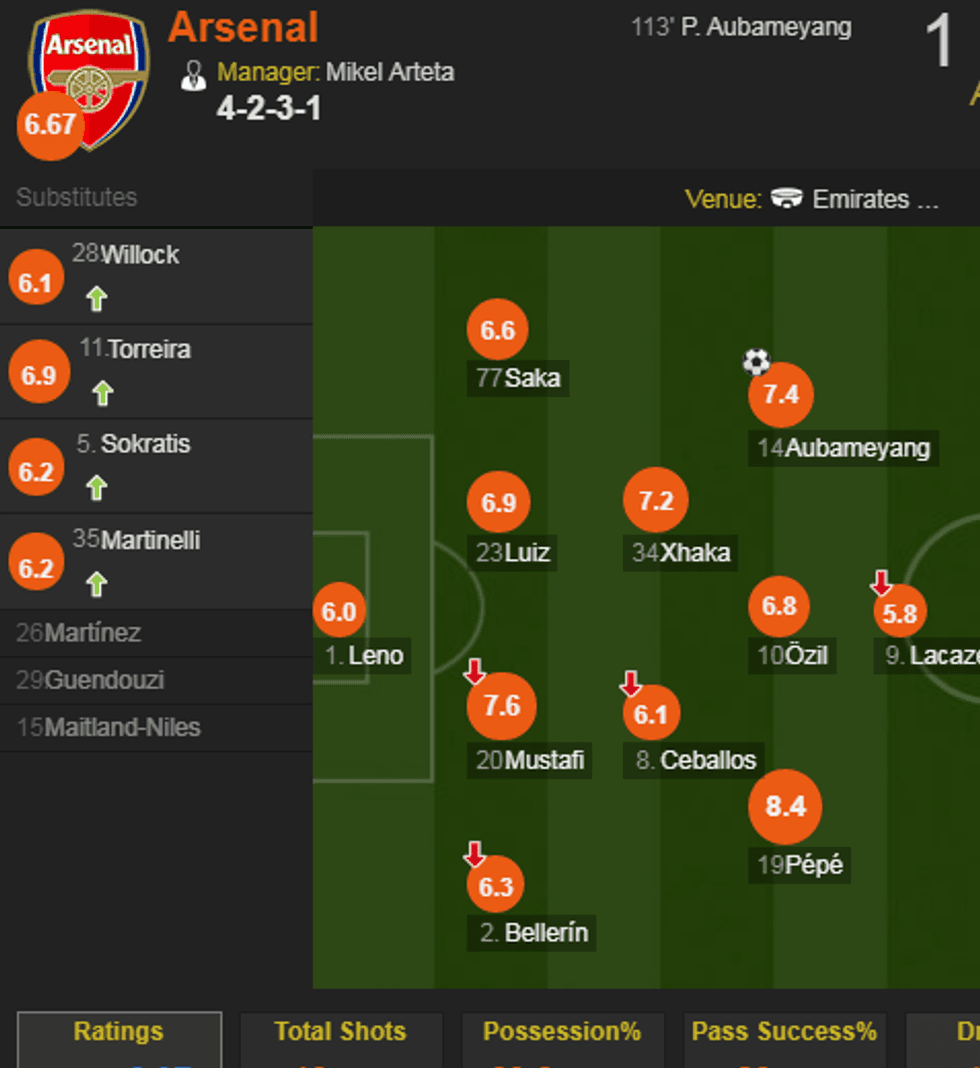Open Mikel Arteta's manager link
The width and height of the screenshot is (980, 1068).
click(x=390, y=73)
